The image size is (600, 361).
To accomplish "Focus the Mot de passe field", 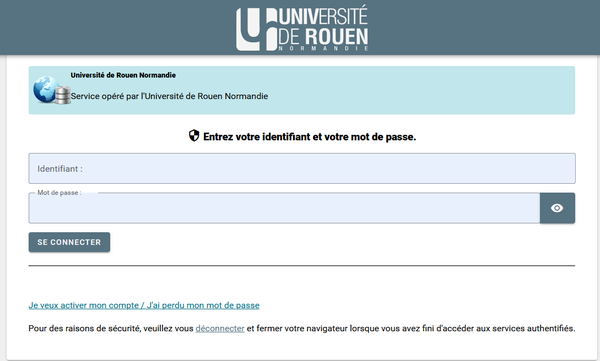I will point(284,208).
